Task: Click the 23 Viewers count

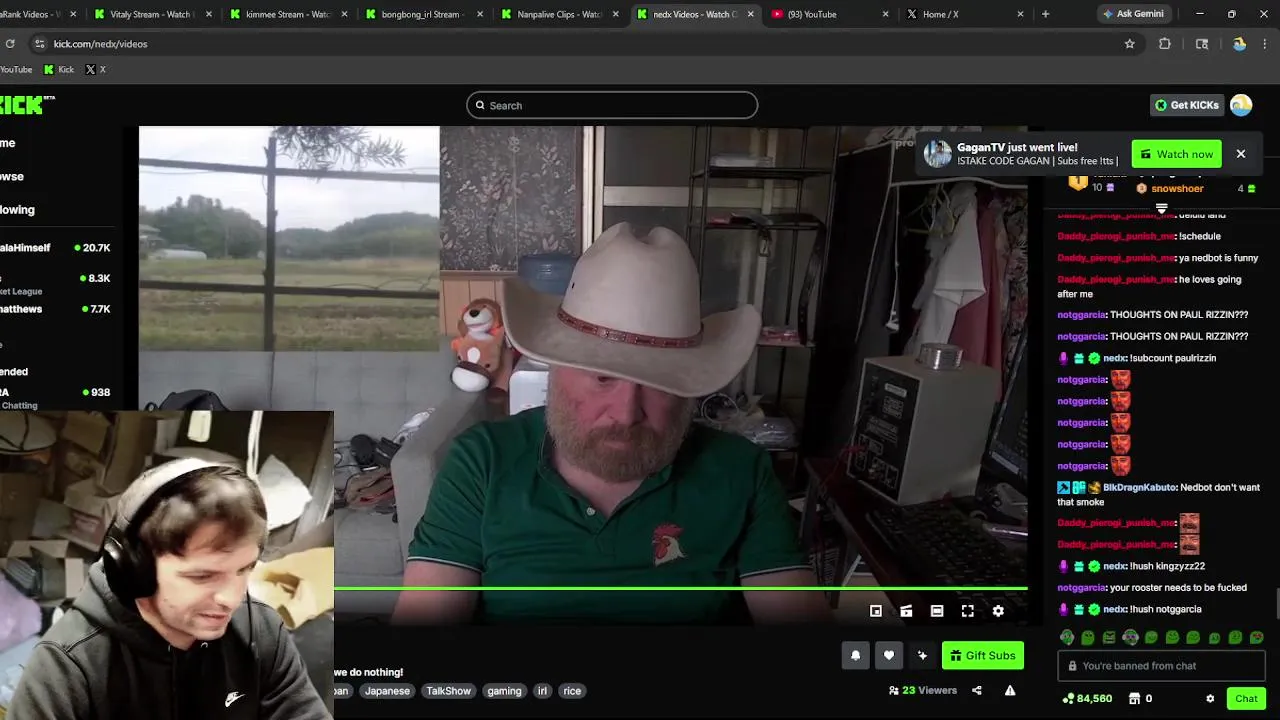Action: pos(923,690)
